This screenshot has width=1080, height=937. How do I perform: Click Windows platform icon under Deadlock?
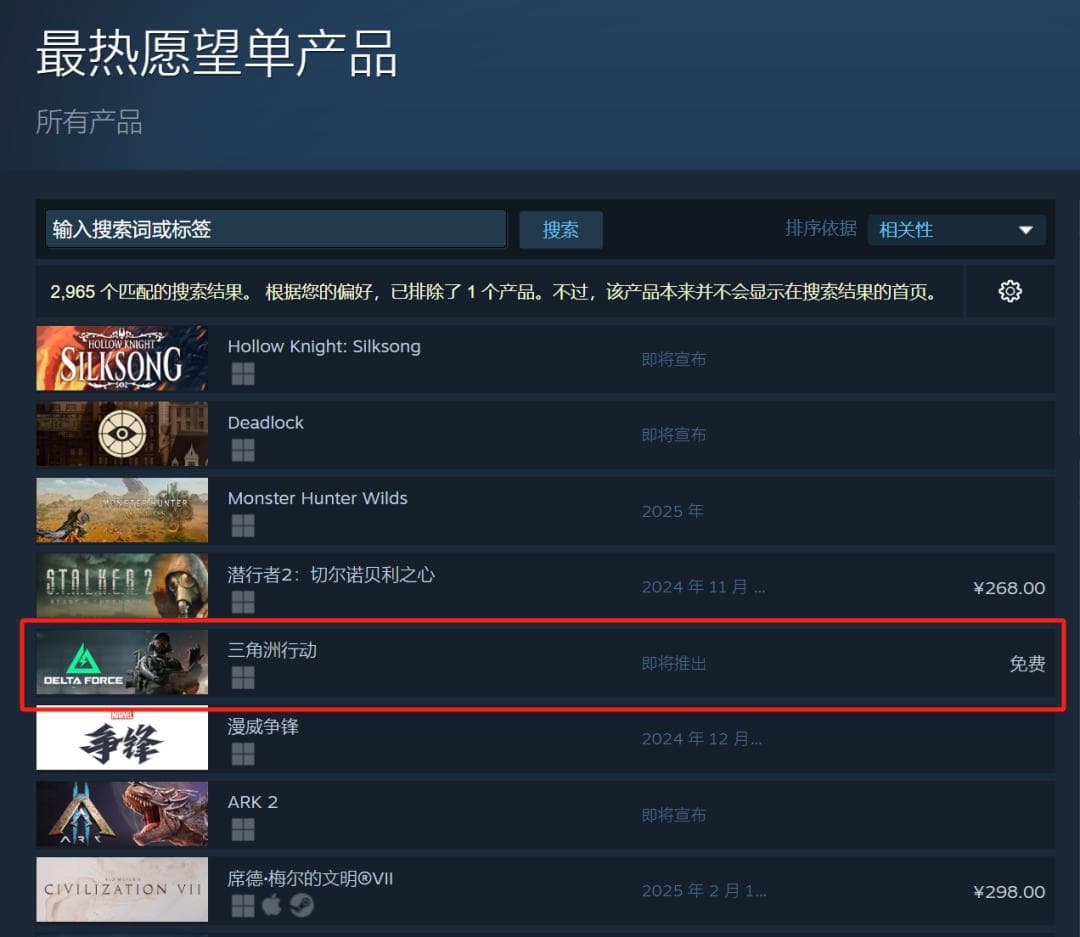point(243,451)
